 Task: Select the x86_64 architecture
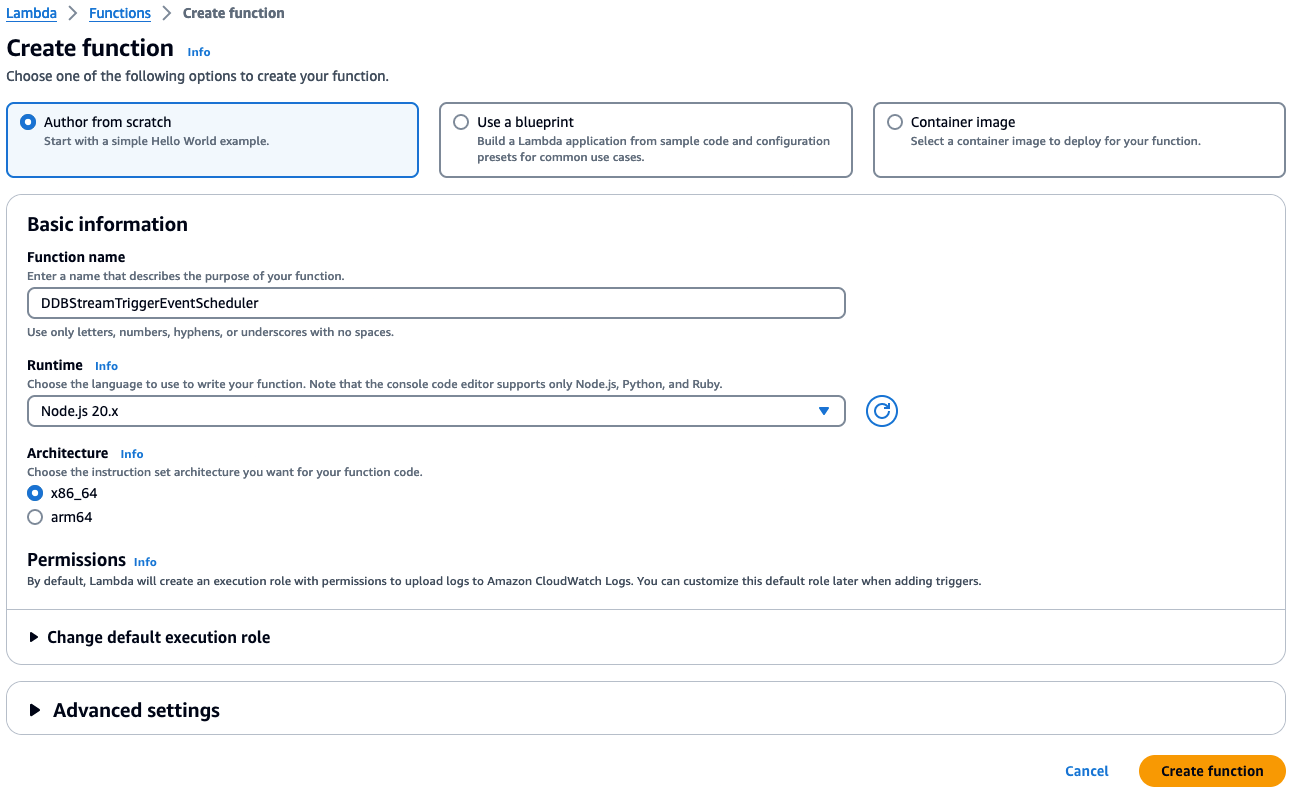click(x=35, y=493)
